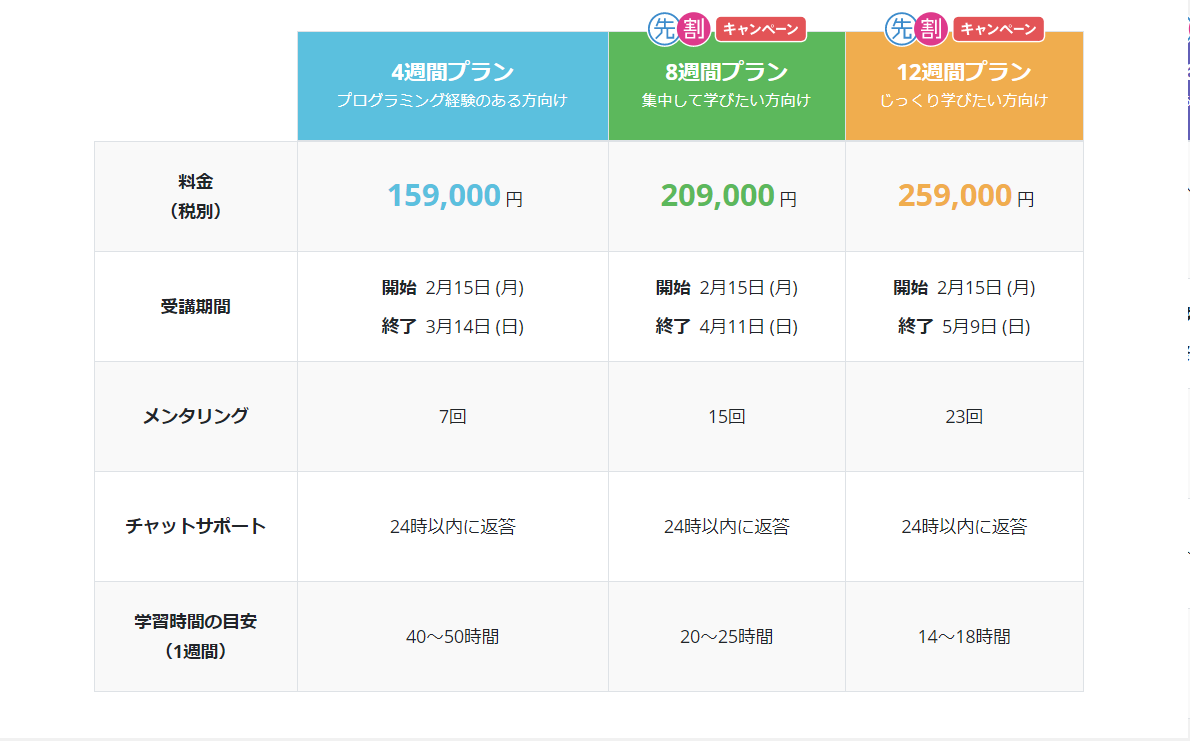Click the pink 割 badge above 12週間プラン
Screen dimensions: 1190x741
click(930, 29)
